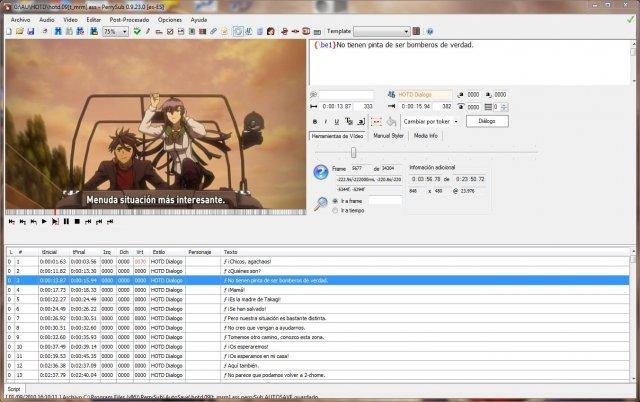Click the empty go-to frame input field
The width and height of the screenshot is (640, 402).
coord(385,200)
